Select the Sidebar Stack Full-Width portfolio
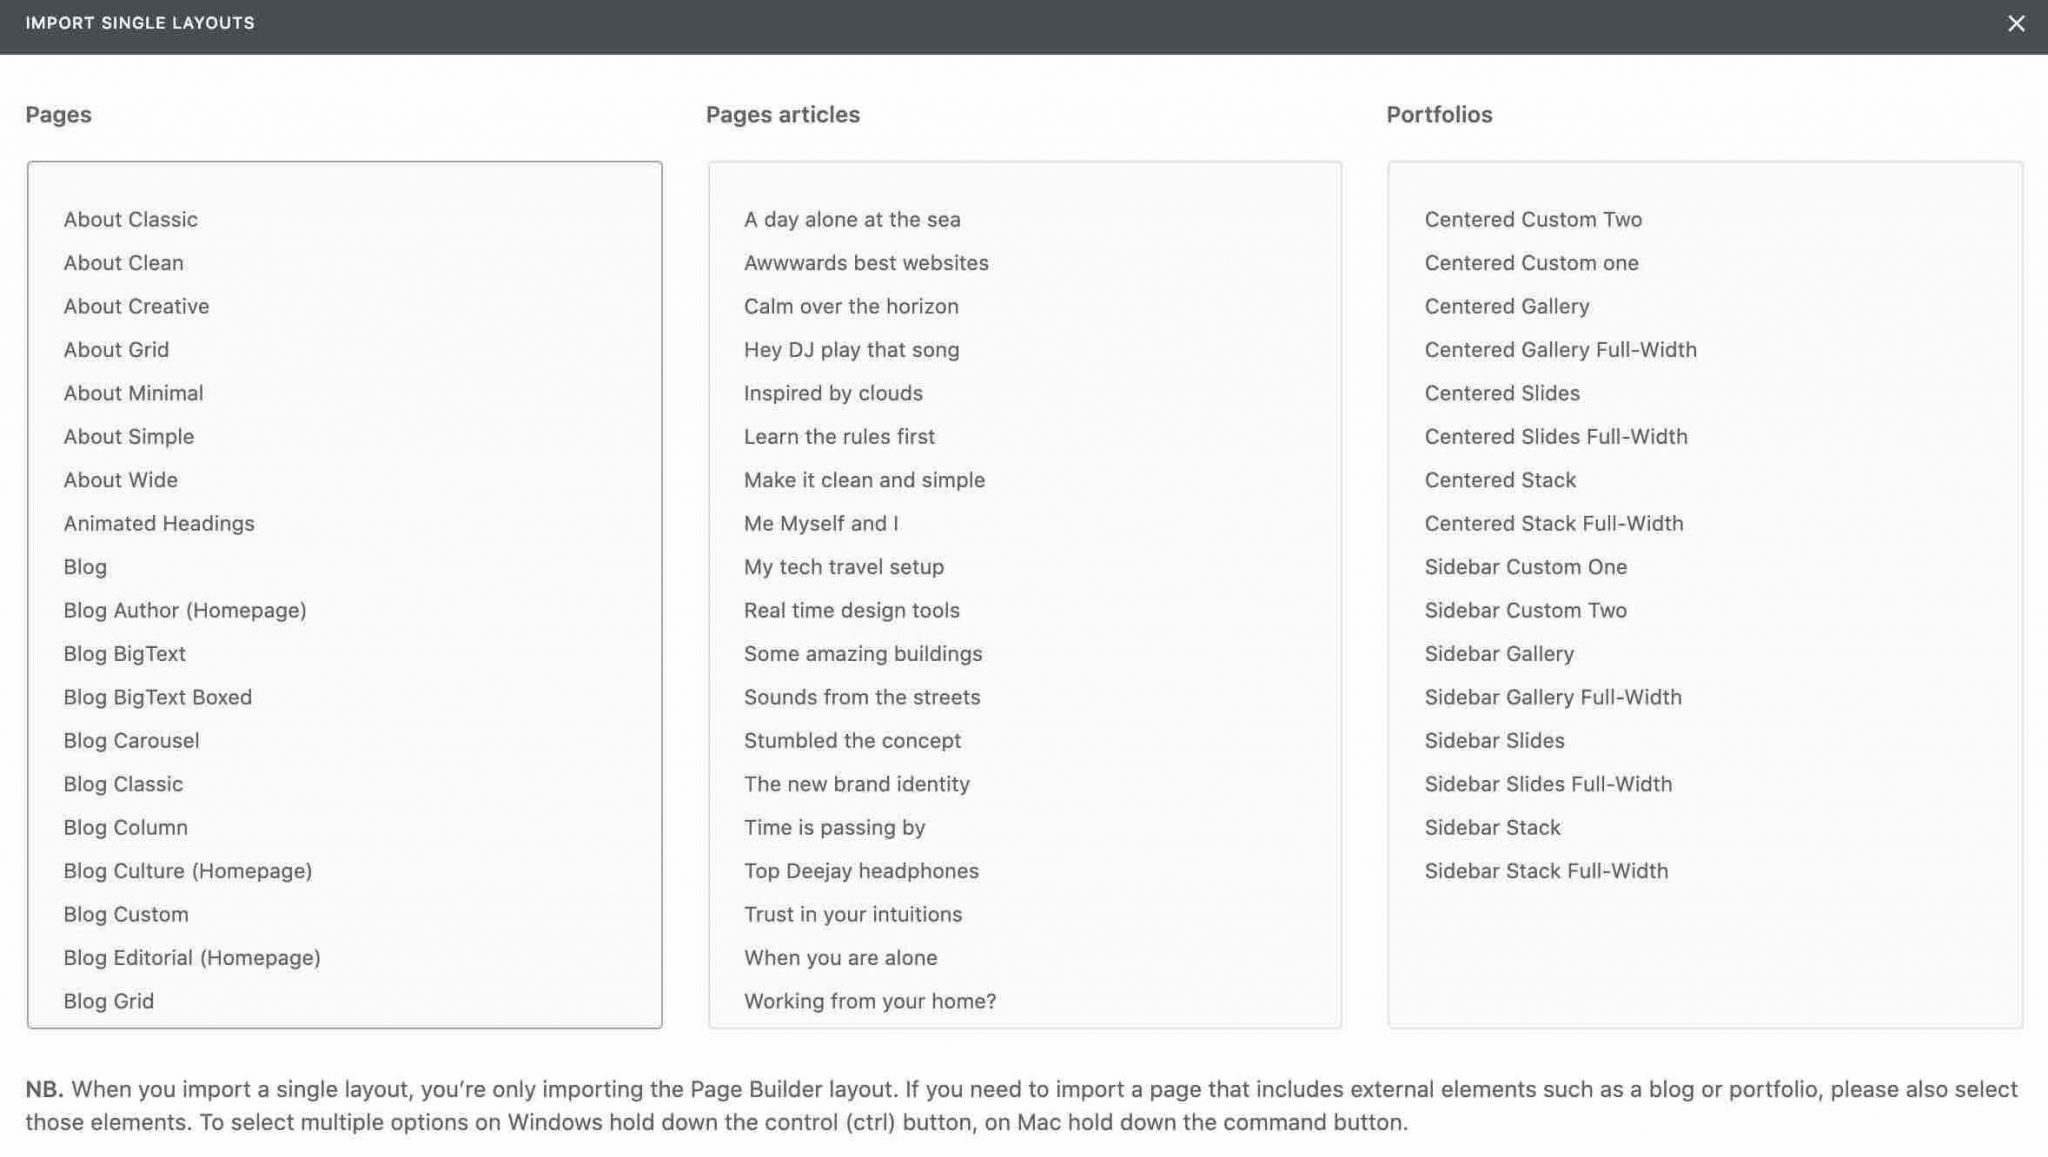The width and height of the screenshot is (2048, 1157). pyautogui.click(x=1546, y=870)
